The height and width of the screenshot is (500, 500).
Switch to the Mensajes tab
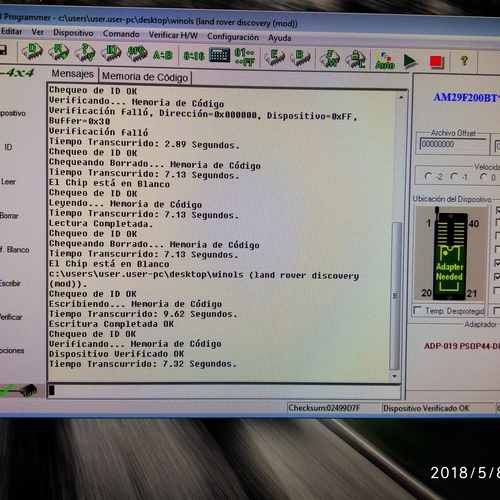(x=72, y=74)
